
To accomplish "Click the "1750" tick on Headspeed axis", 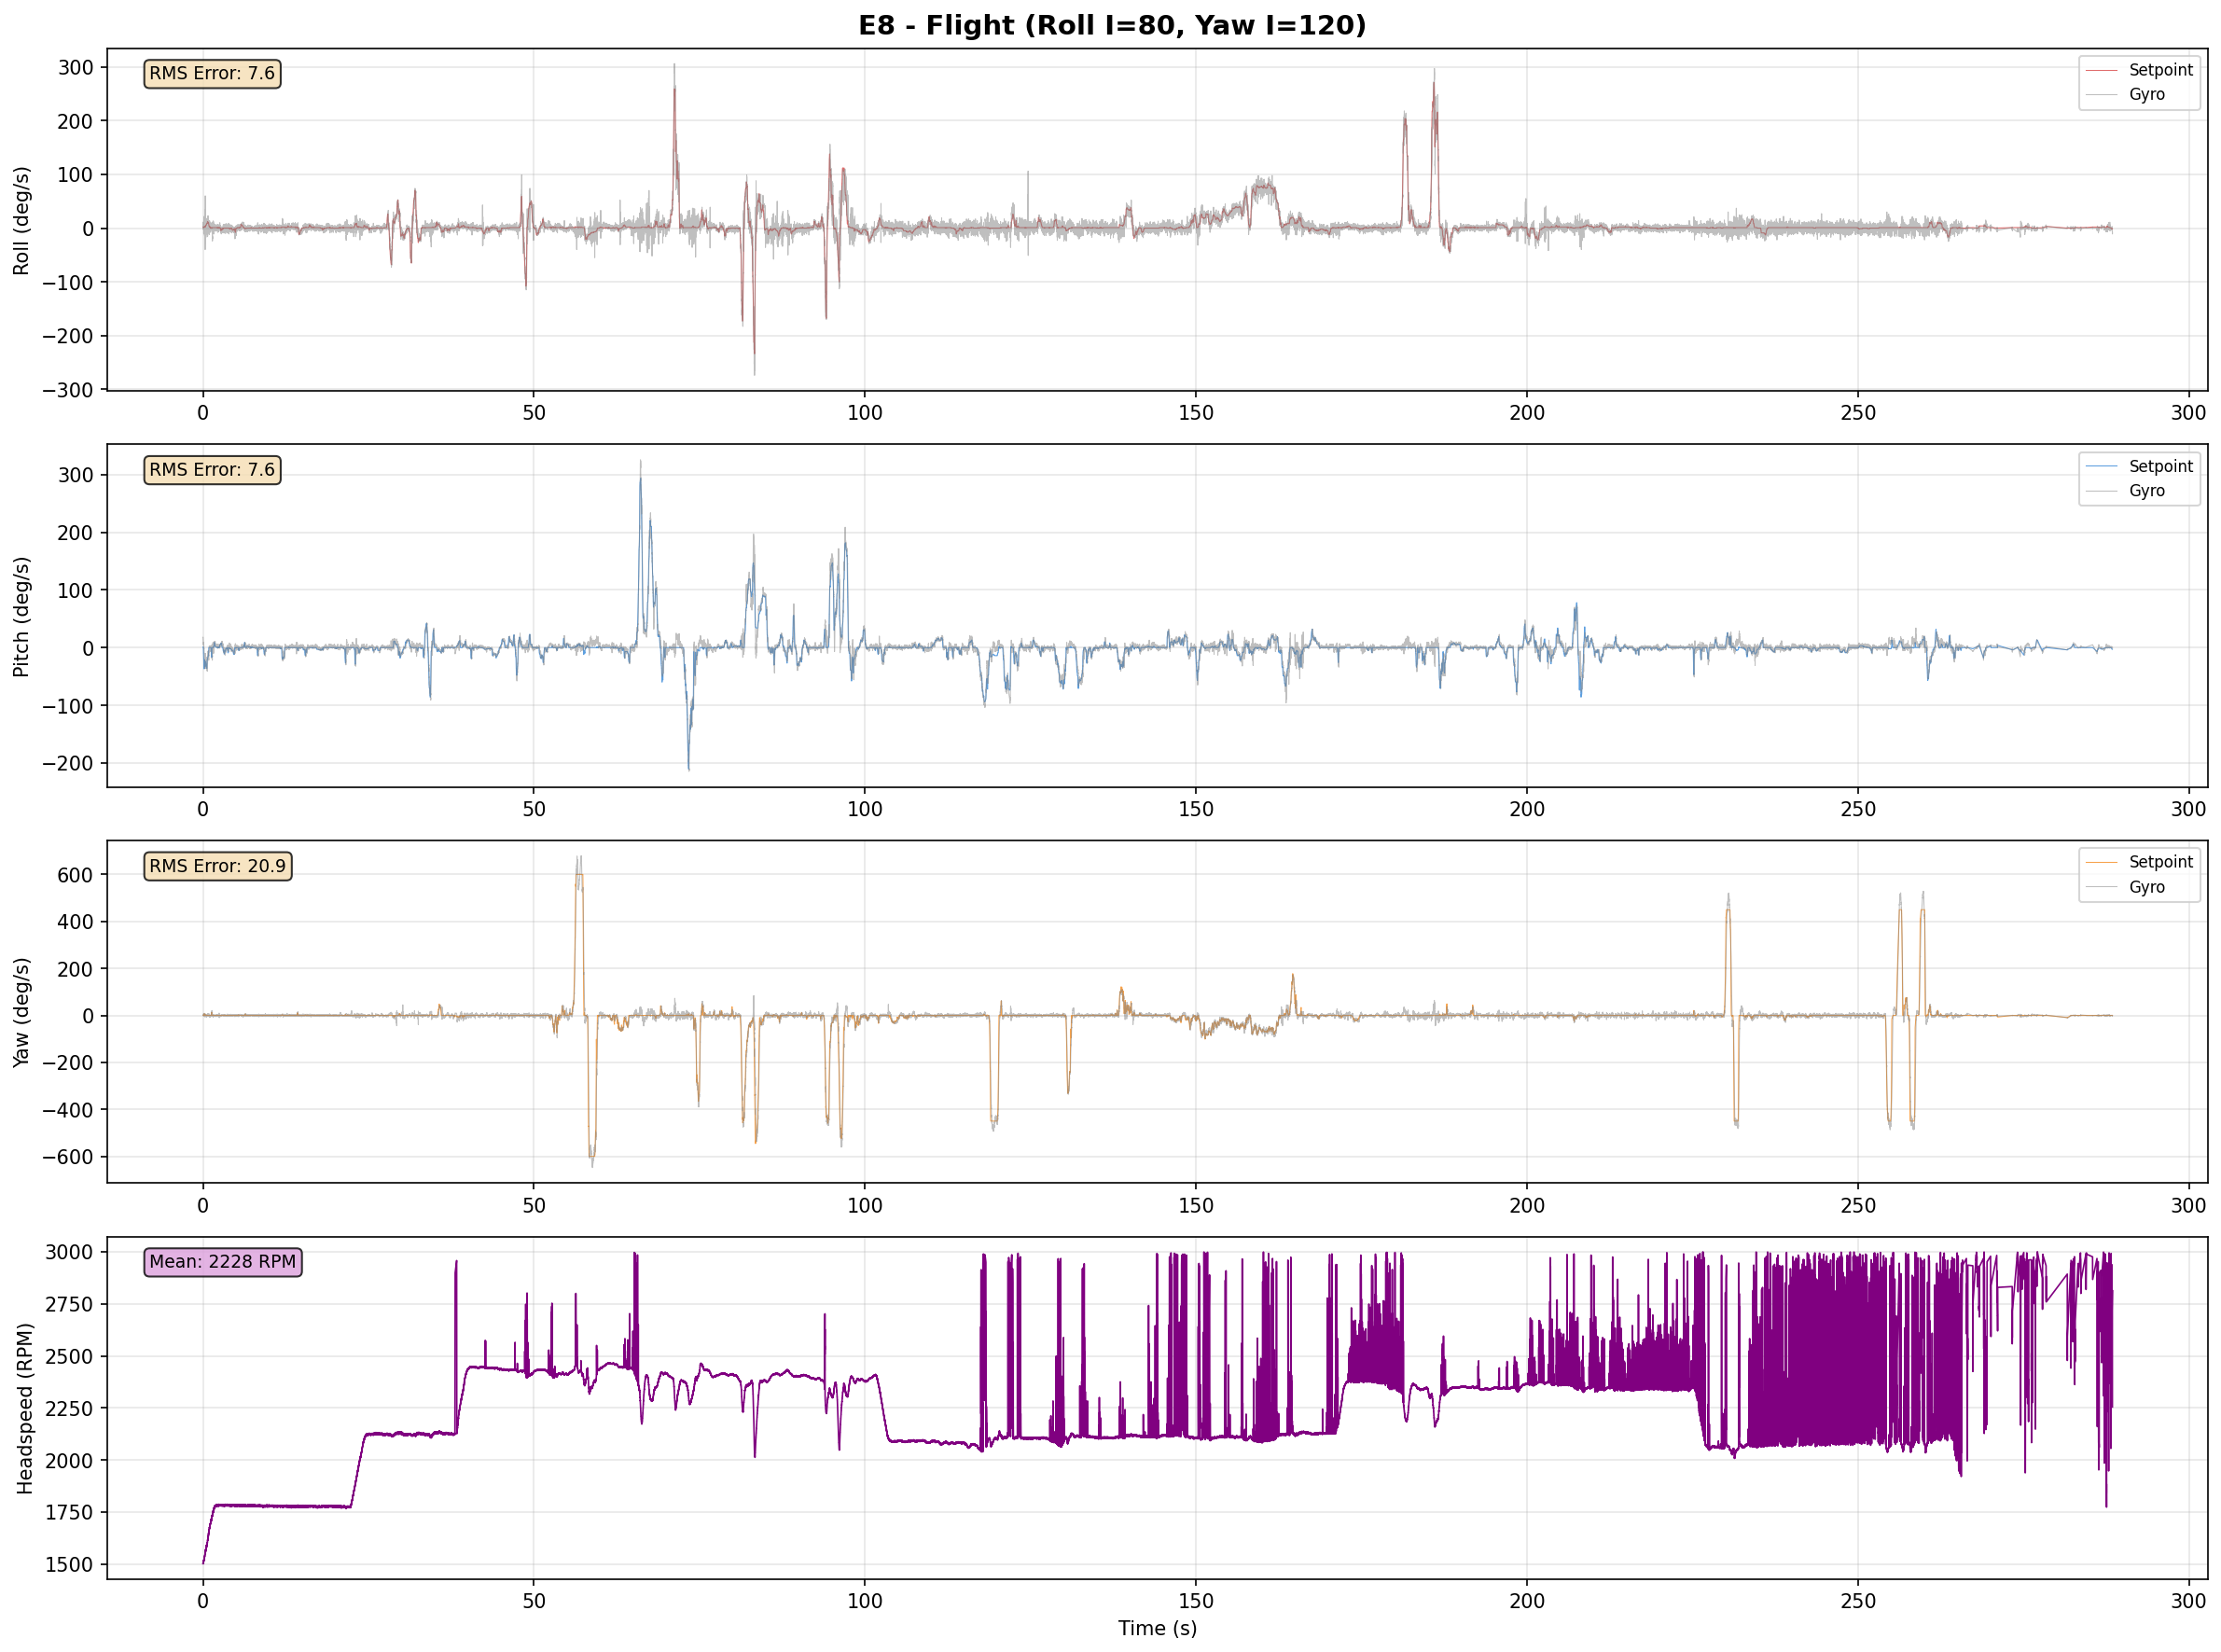I will (x=70, y=1513).
